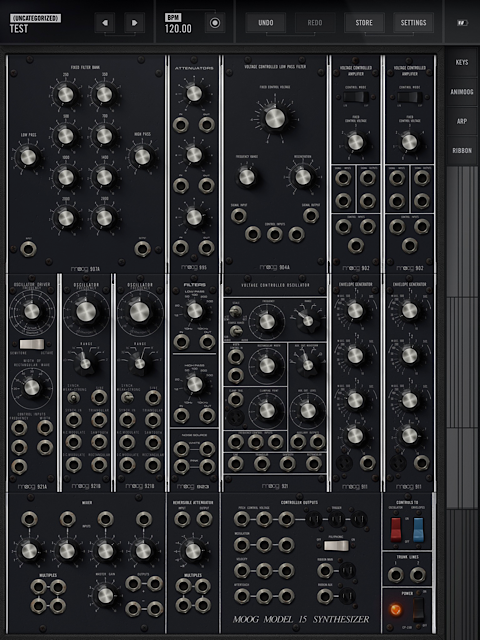The width and height of the screenshot is (480, 640).
Task: Tap the 904A signal input jack
Action: pos(239,216)
